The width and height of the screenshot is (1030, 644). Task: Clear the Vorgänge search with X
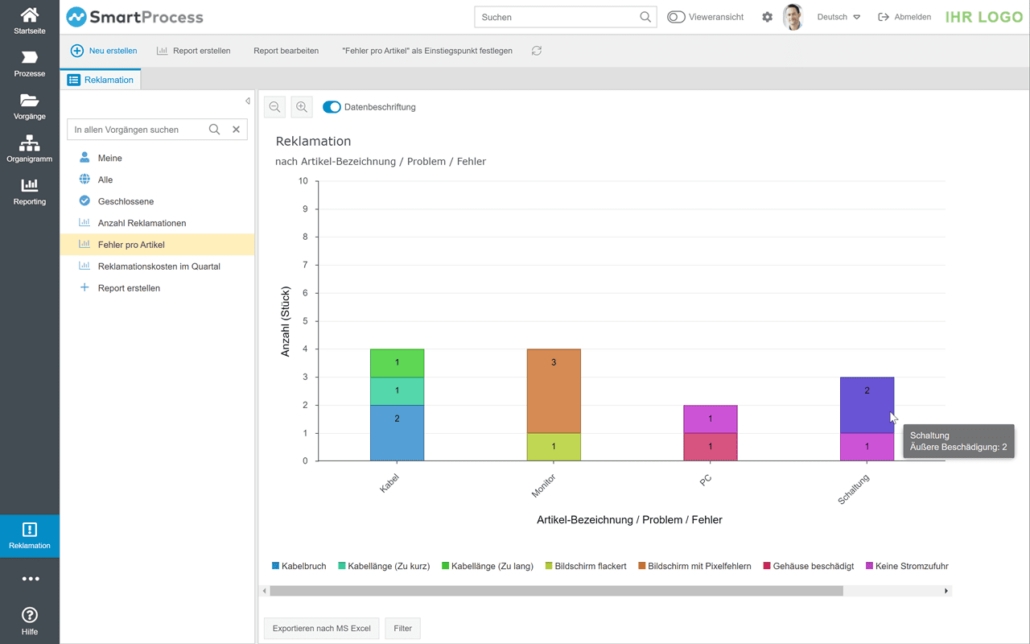pos(236,129)
